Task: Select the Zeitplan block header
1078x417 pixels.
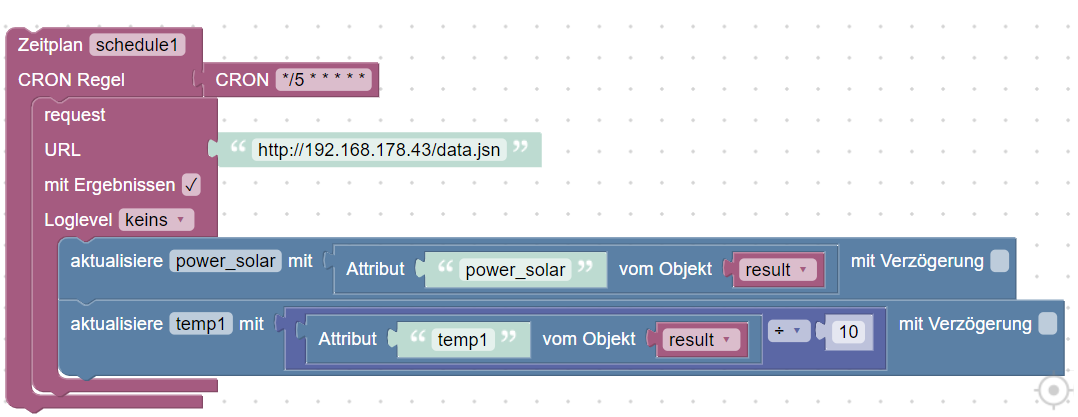Action: coord(52,45)
